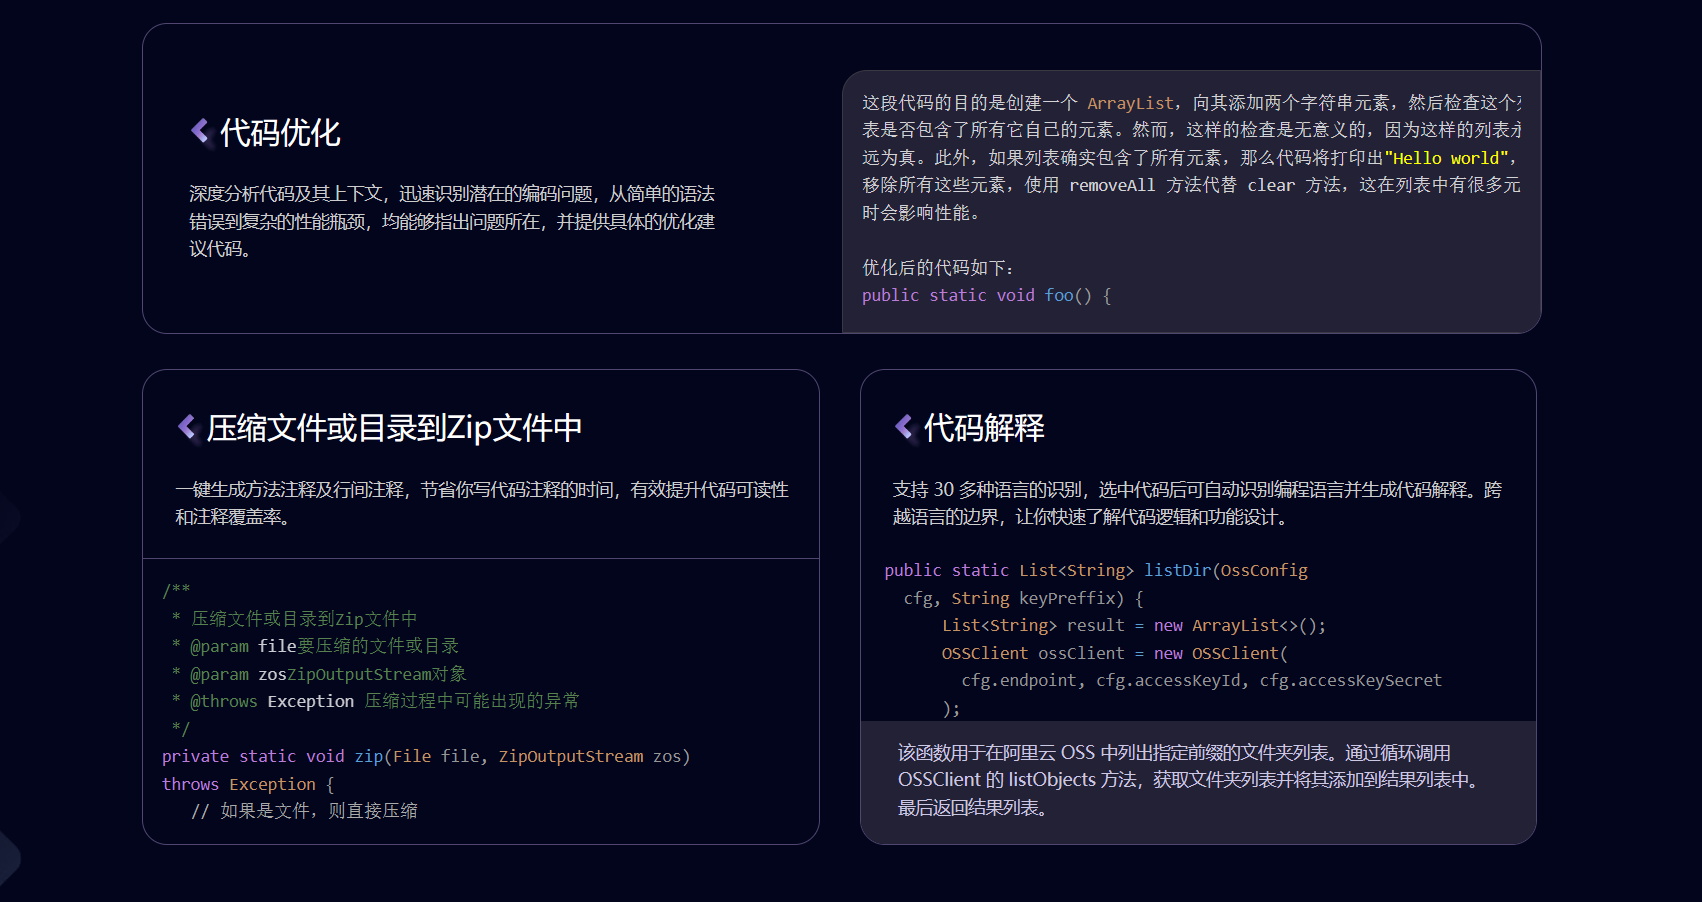This screenshot has height=902, width=1702.
Task: Click the 阿里云 OSS explanation result panel
Action: (x=1198, y=781)
